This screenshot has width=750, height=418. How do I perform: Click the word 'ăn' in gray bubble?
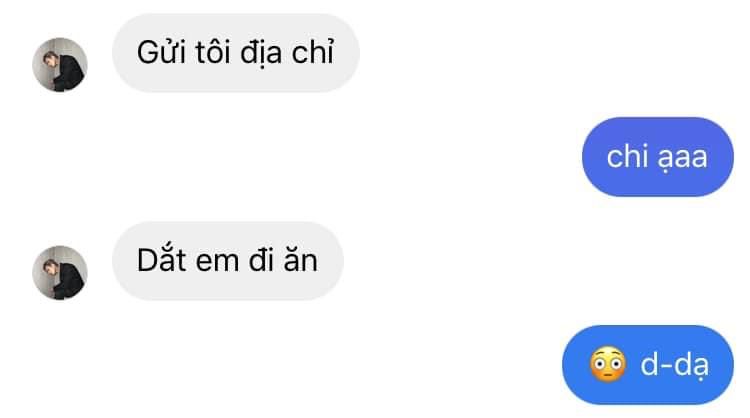tap(300, 261)
